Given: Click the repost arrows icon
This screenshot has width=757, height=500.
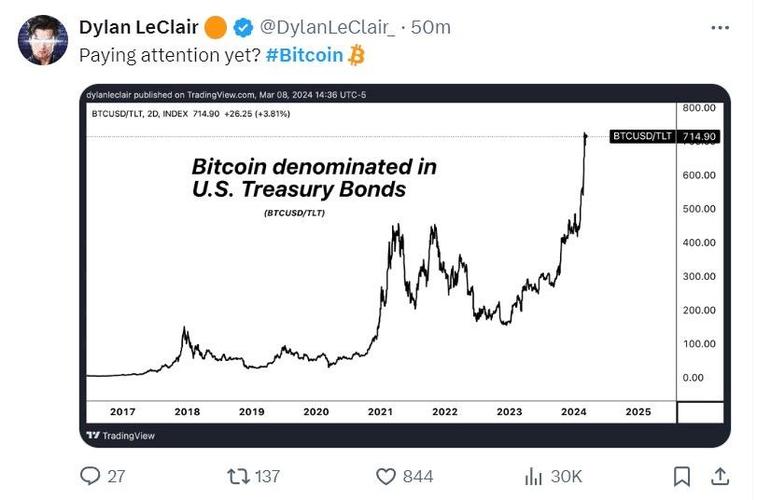Looking at the screenshot, I should click(x=239, y=476).
